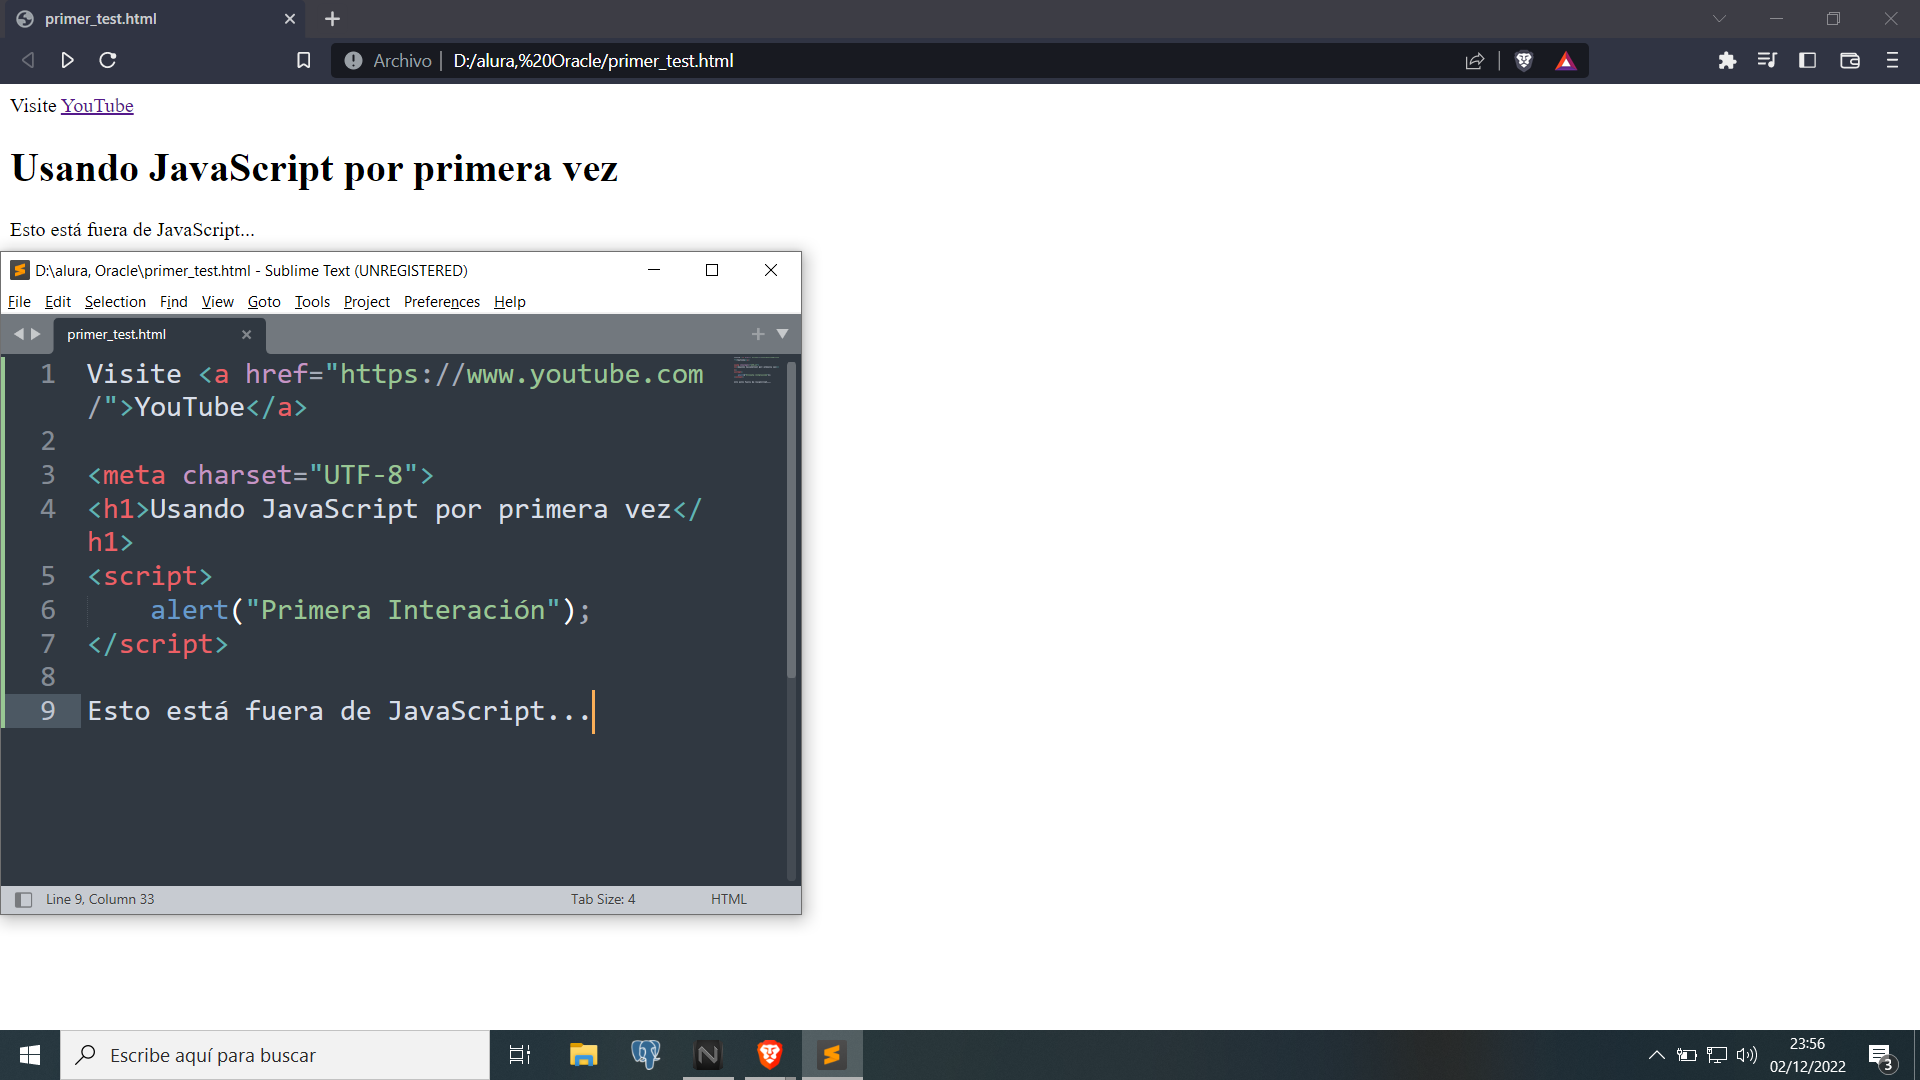The height and width of the screenshot is (1080, 1920).
Task: Open browser hamburger main menu
Action: (x=1892, y=60)
